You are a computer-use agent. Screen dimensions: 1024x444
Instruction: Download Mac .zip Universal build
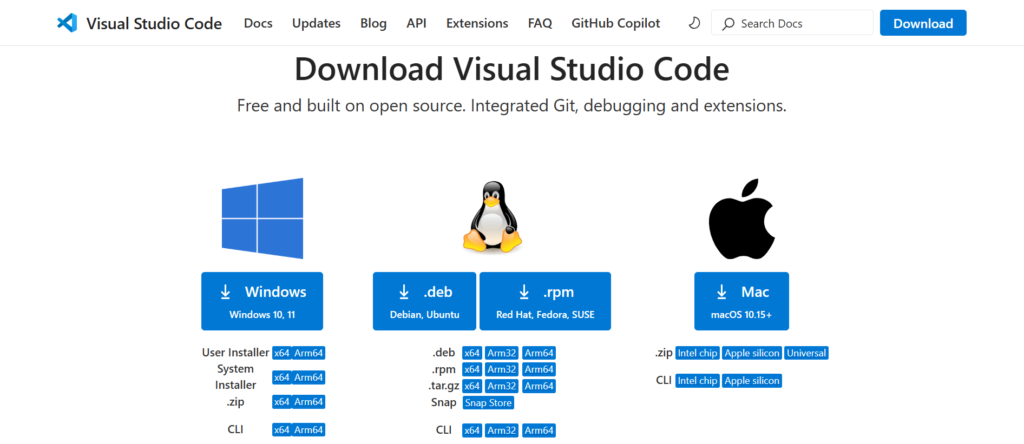click(807, 353)
